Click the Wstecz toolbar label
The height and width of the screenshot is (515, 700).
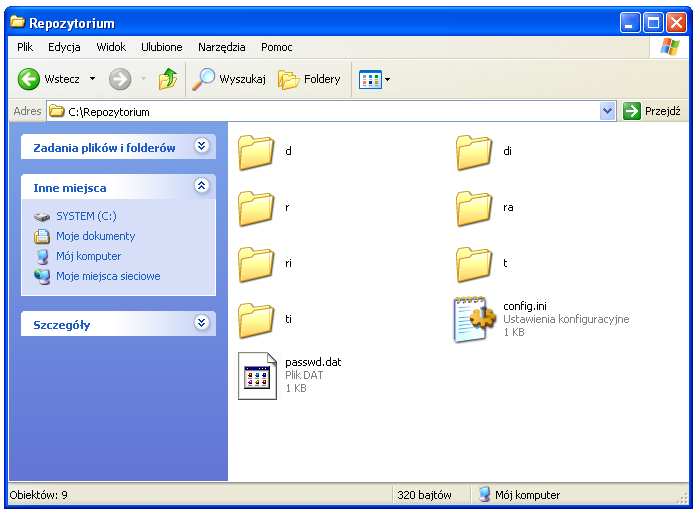point(62,79)
